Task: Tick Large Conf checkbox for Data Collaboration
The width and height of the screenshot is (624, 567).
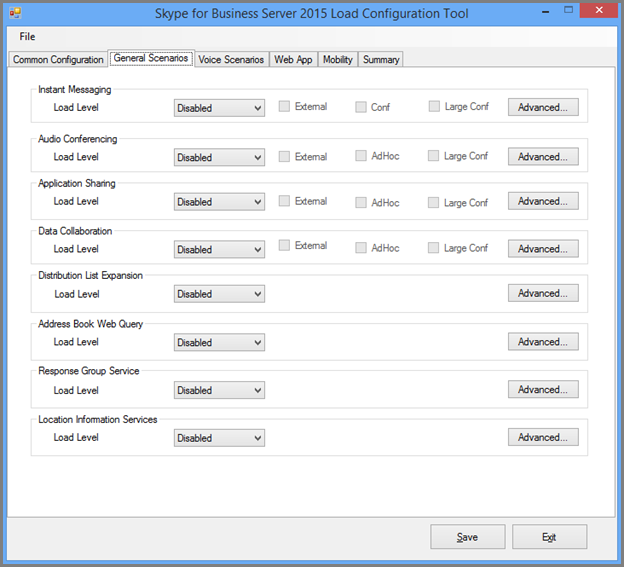Action: pos(433,248)
